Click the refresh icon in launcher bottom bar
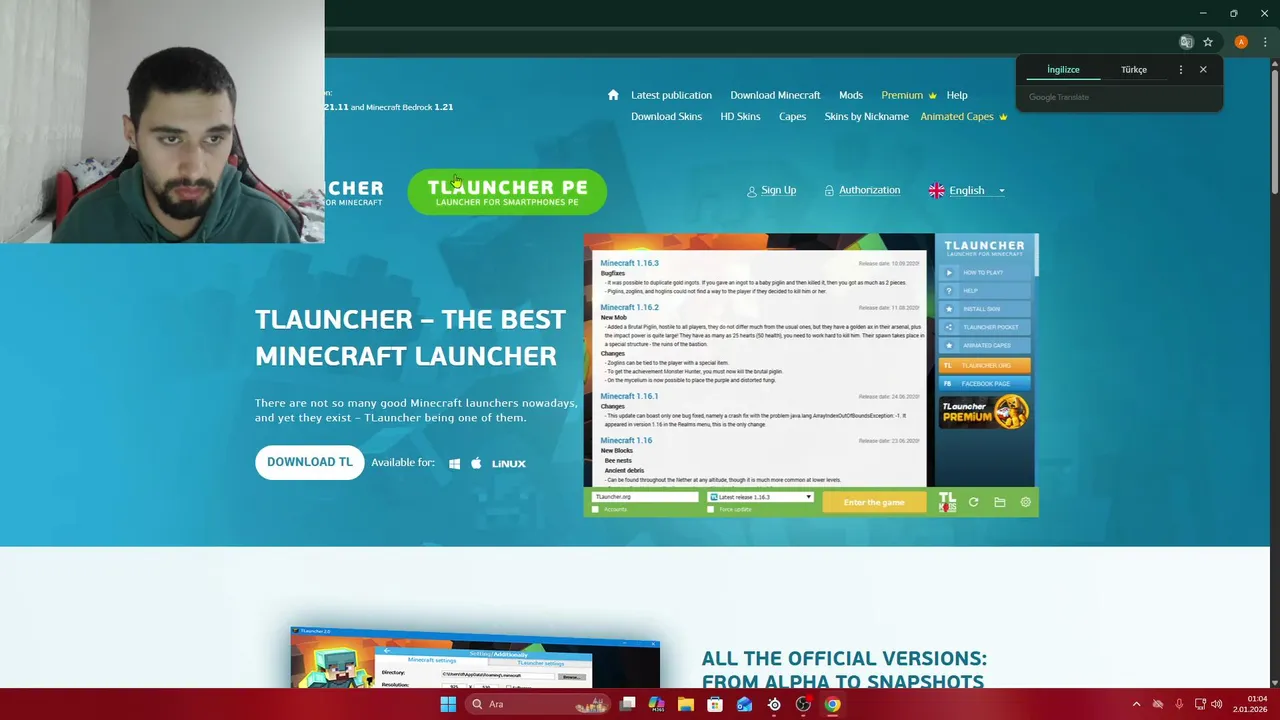The height and width of the screenshot is (720, 1280). click(x=973, y=502)
